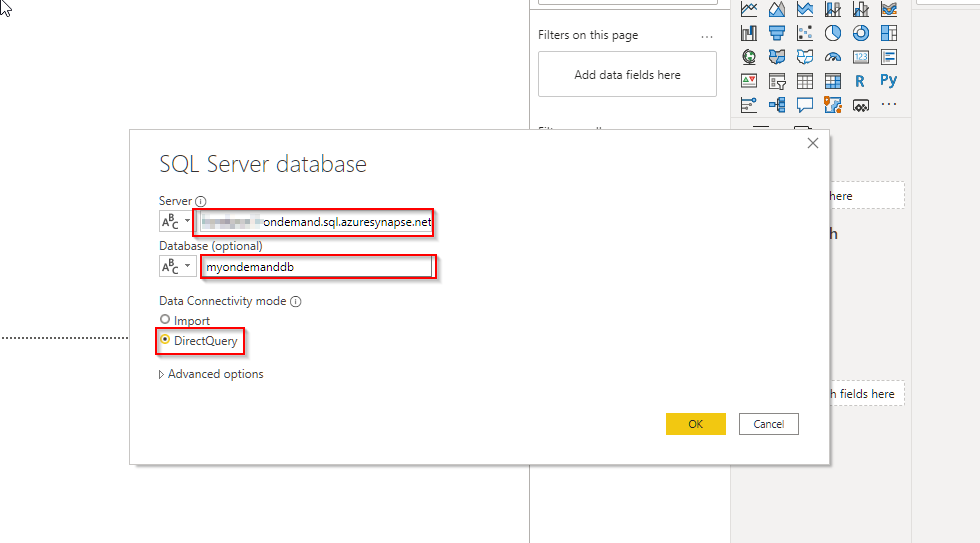Open Database field ABC type dropdown
The width and height of the screenshot is (980, 543).
tap(176, 266)
